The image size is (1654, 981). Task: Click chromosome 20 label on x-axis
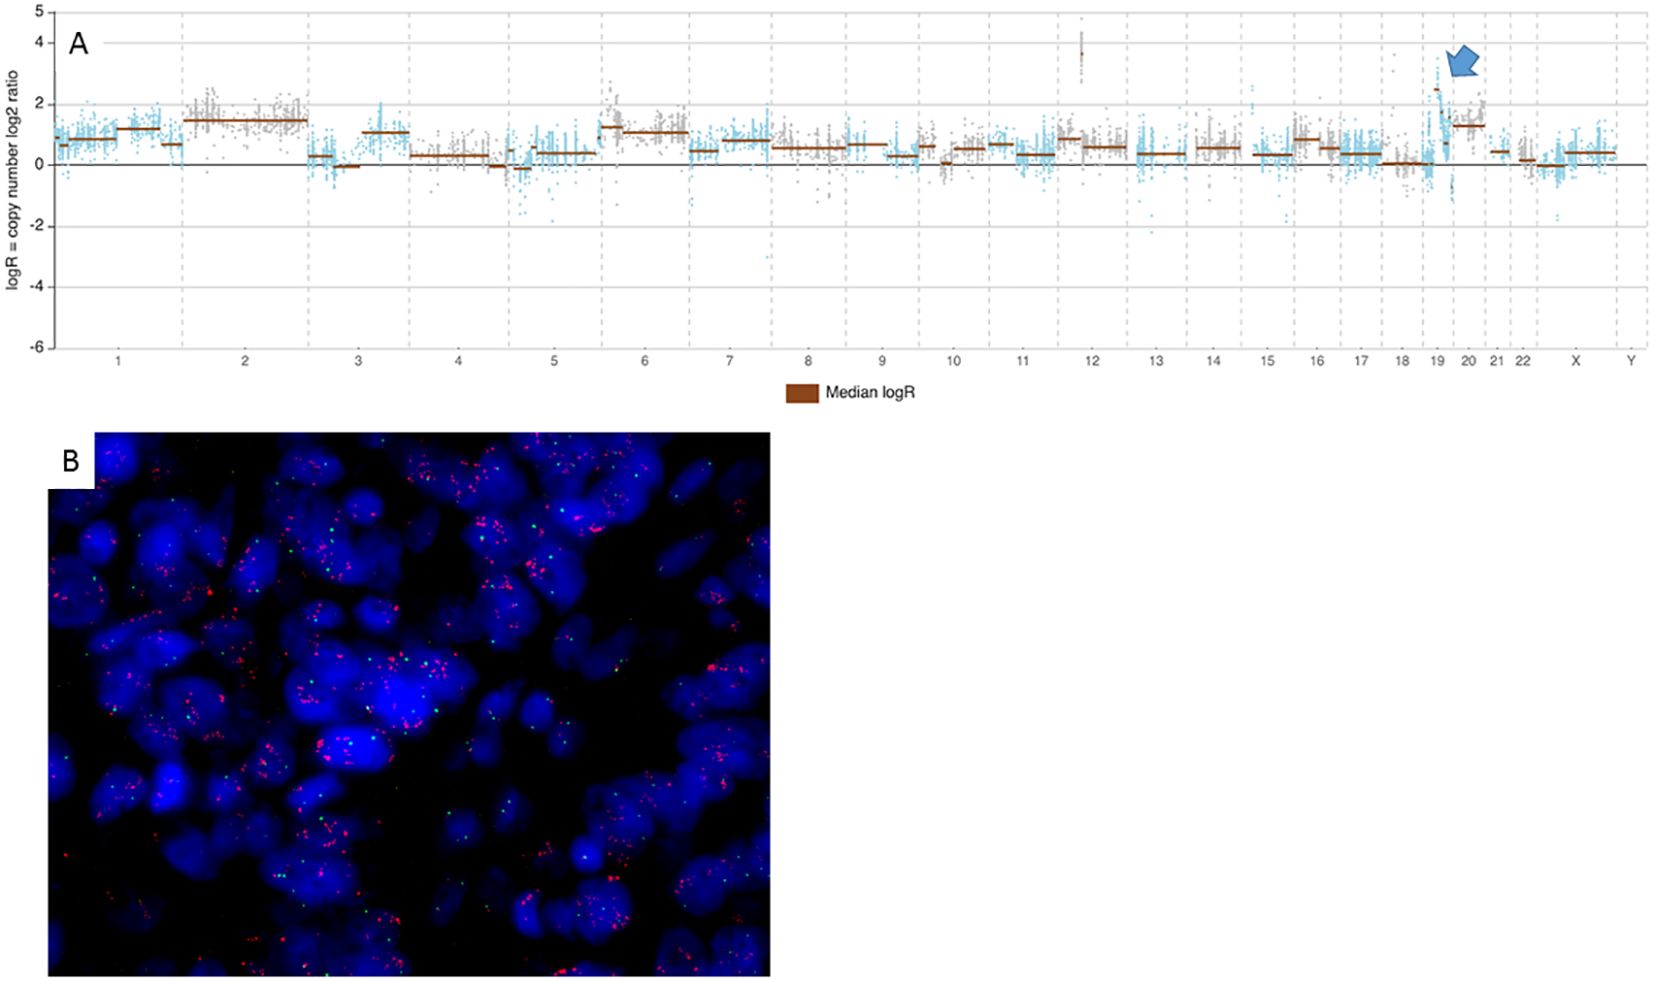[x=1468, y=361]
